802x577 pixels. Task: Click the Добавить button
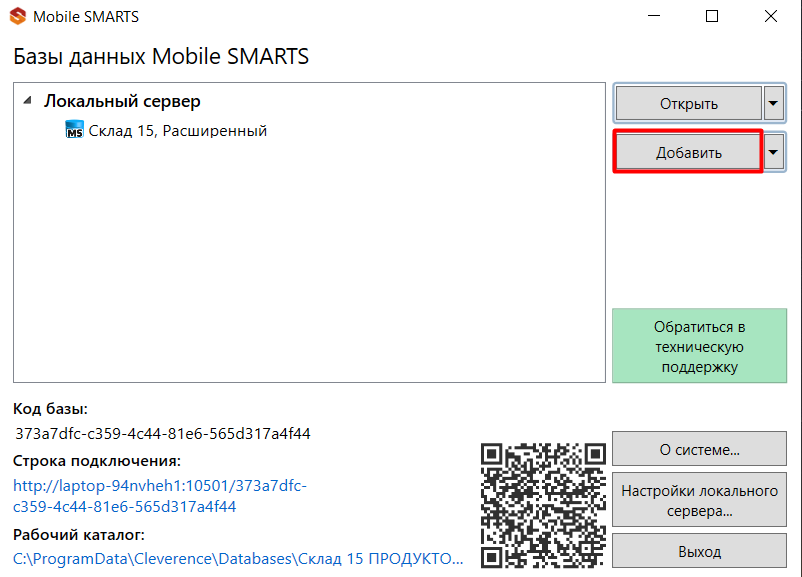(x=688, y=152)
